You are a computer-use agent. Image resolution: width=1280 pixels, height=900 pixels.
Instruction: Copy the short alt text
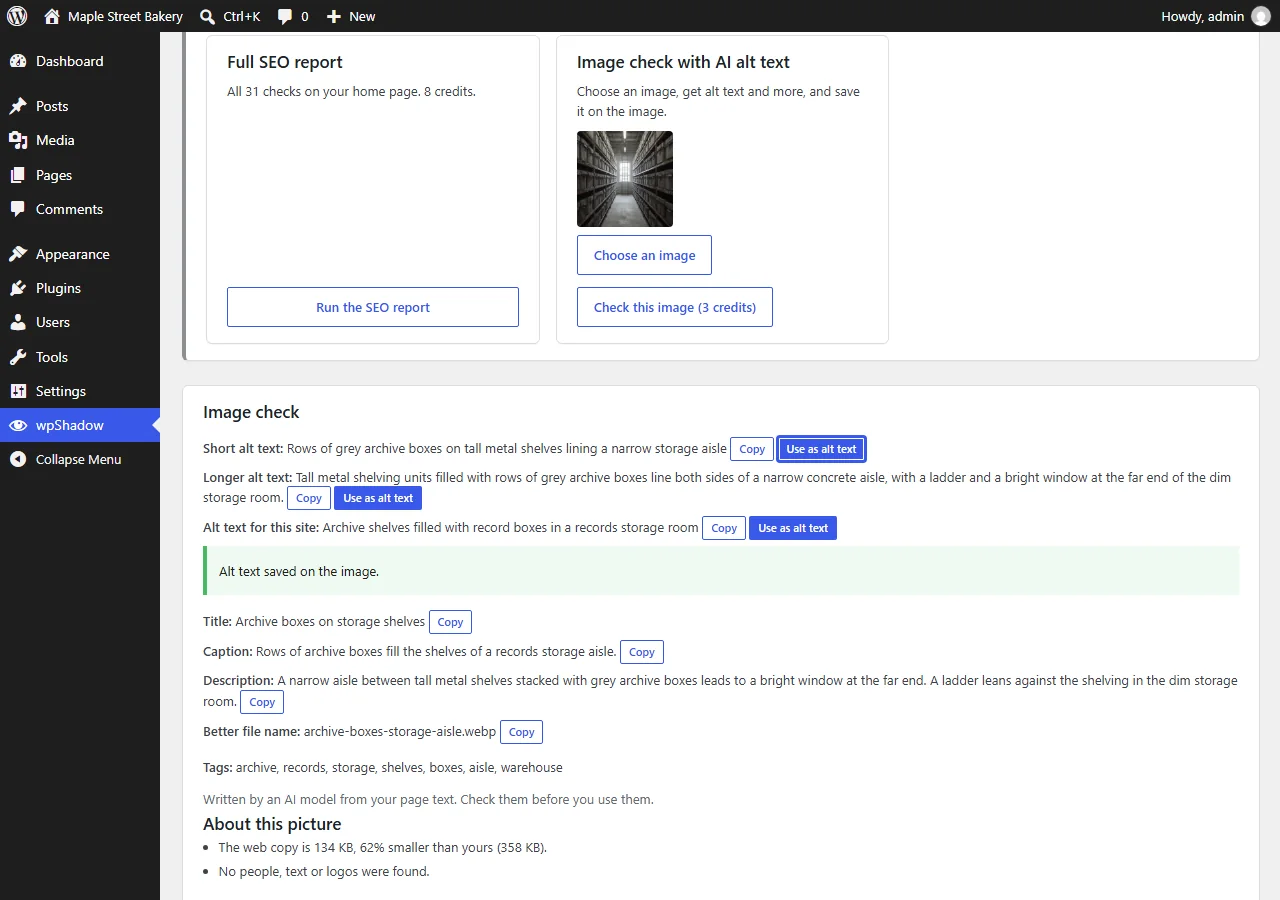752,449
